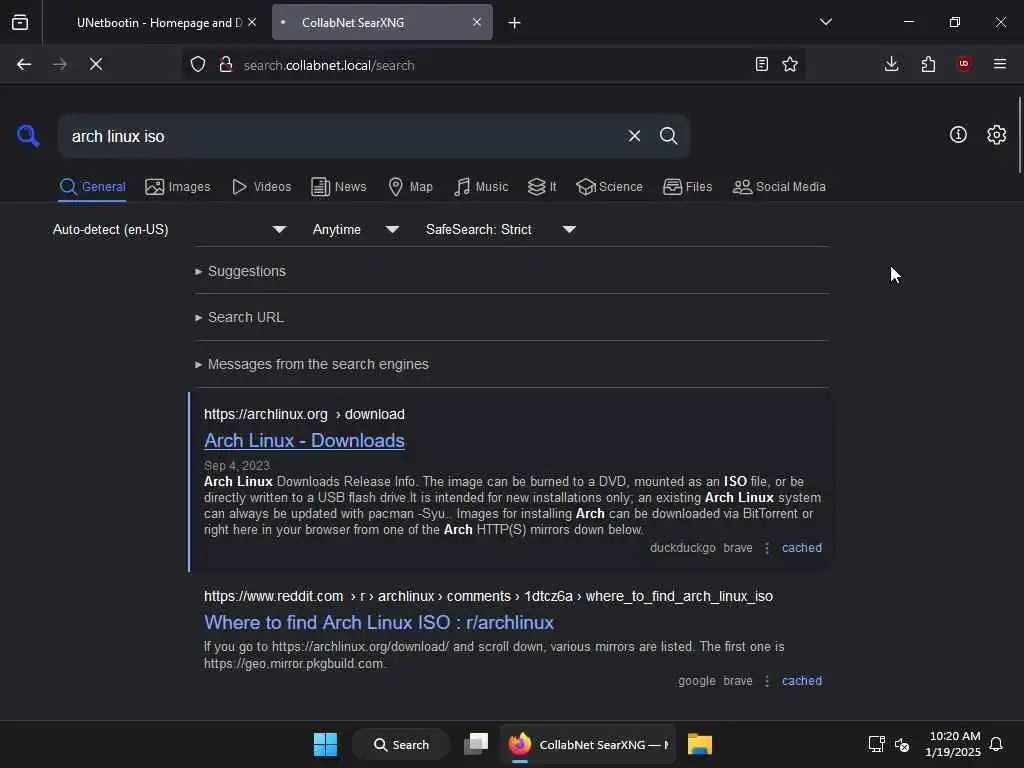Viewport: 1024px width, 768px height.
Task: Switch to the Social Media category
Action: [779, 187]
